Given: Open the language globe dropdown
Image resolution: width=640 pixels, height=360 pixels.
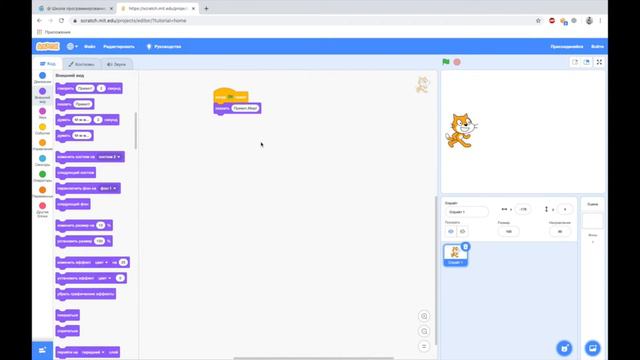Looking at the screenshot, I should click(x=72, y=47).
